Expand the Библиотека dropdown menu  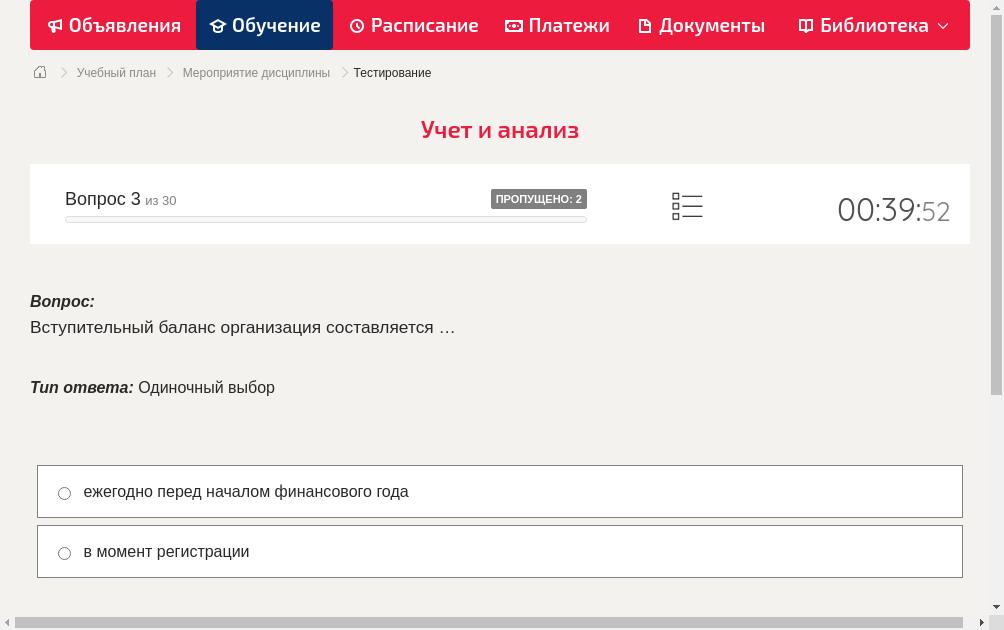pos(944,25)
